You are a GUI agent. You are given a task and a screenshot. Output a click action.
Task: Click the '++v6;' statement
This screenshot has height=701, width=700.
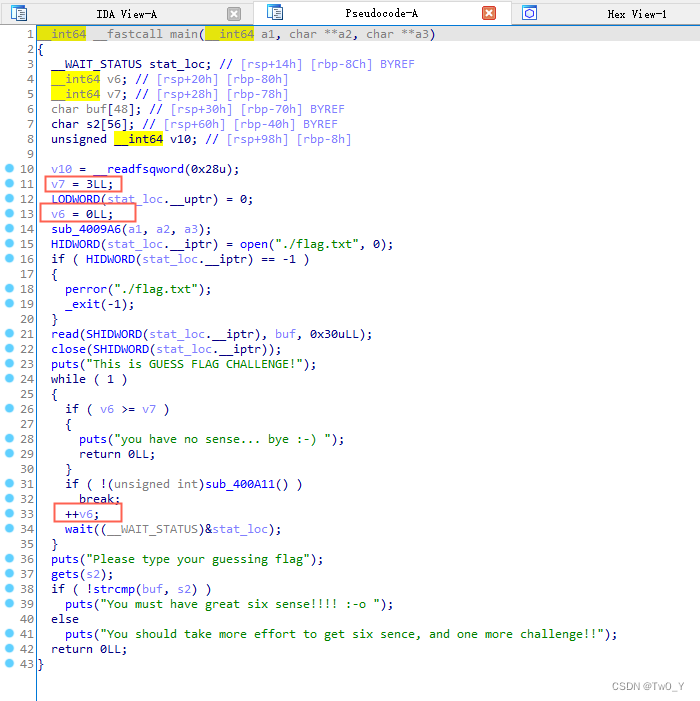[82, 514]
